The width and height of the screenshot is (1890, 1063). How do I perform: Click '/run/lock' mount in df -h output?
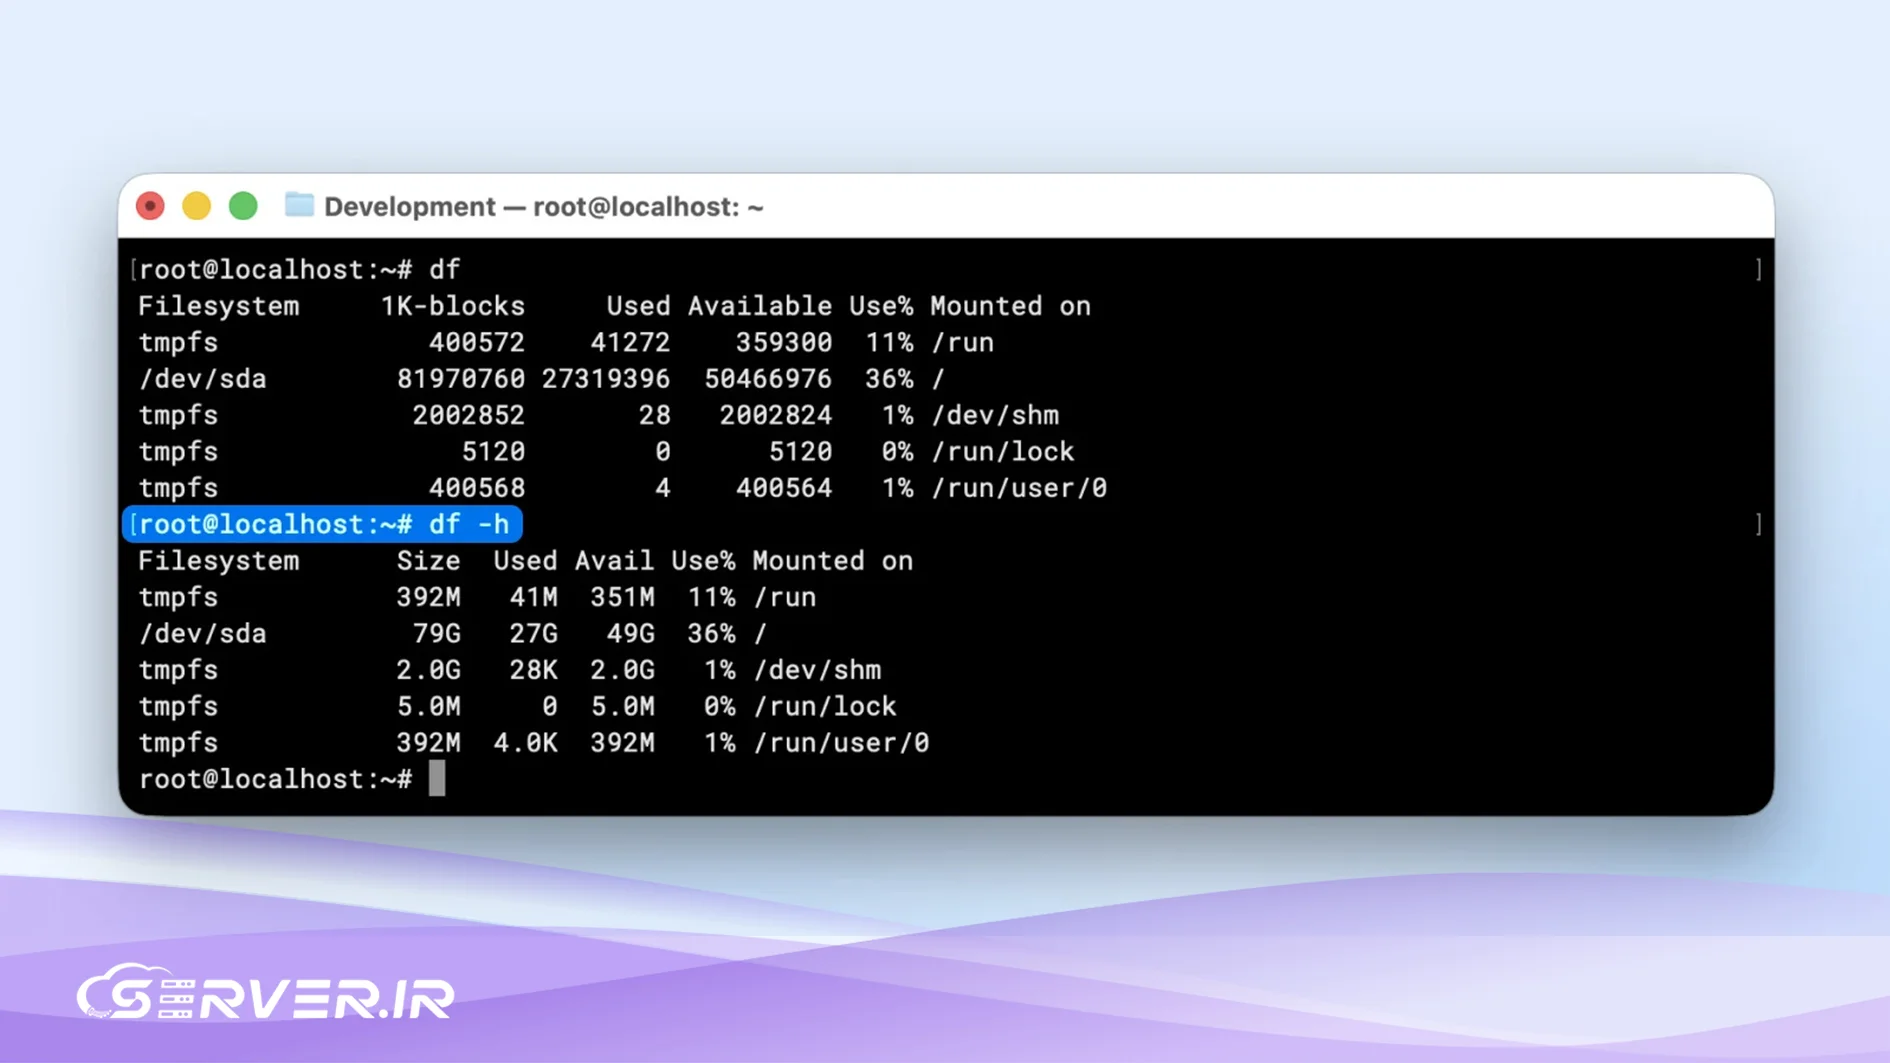[x=825, y=706]
